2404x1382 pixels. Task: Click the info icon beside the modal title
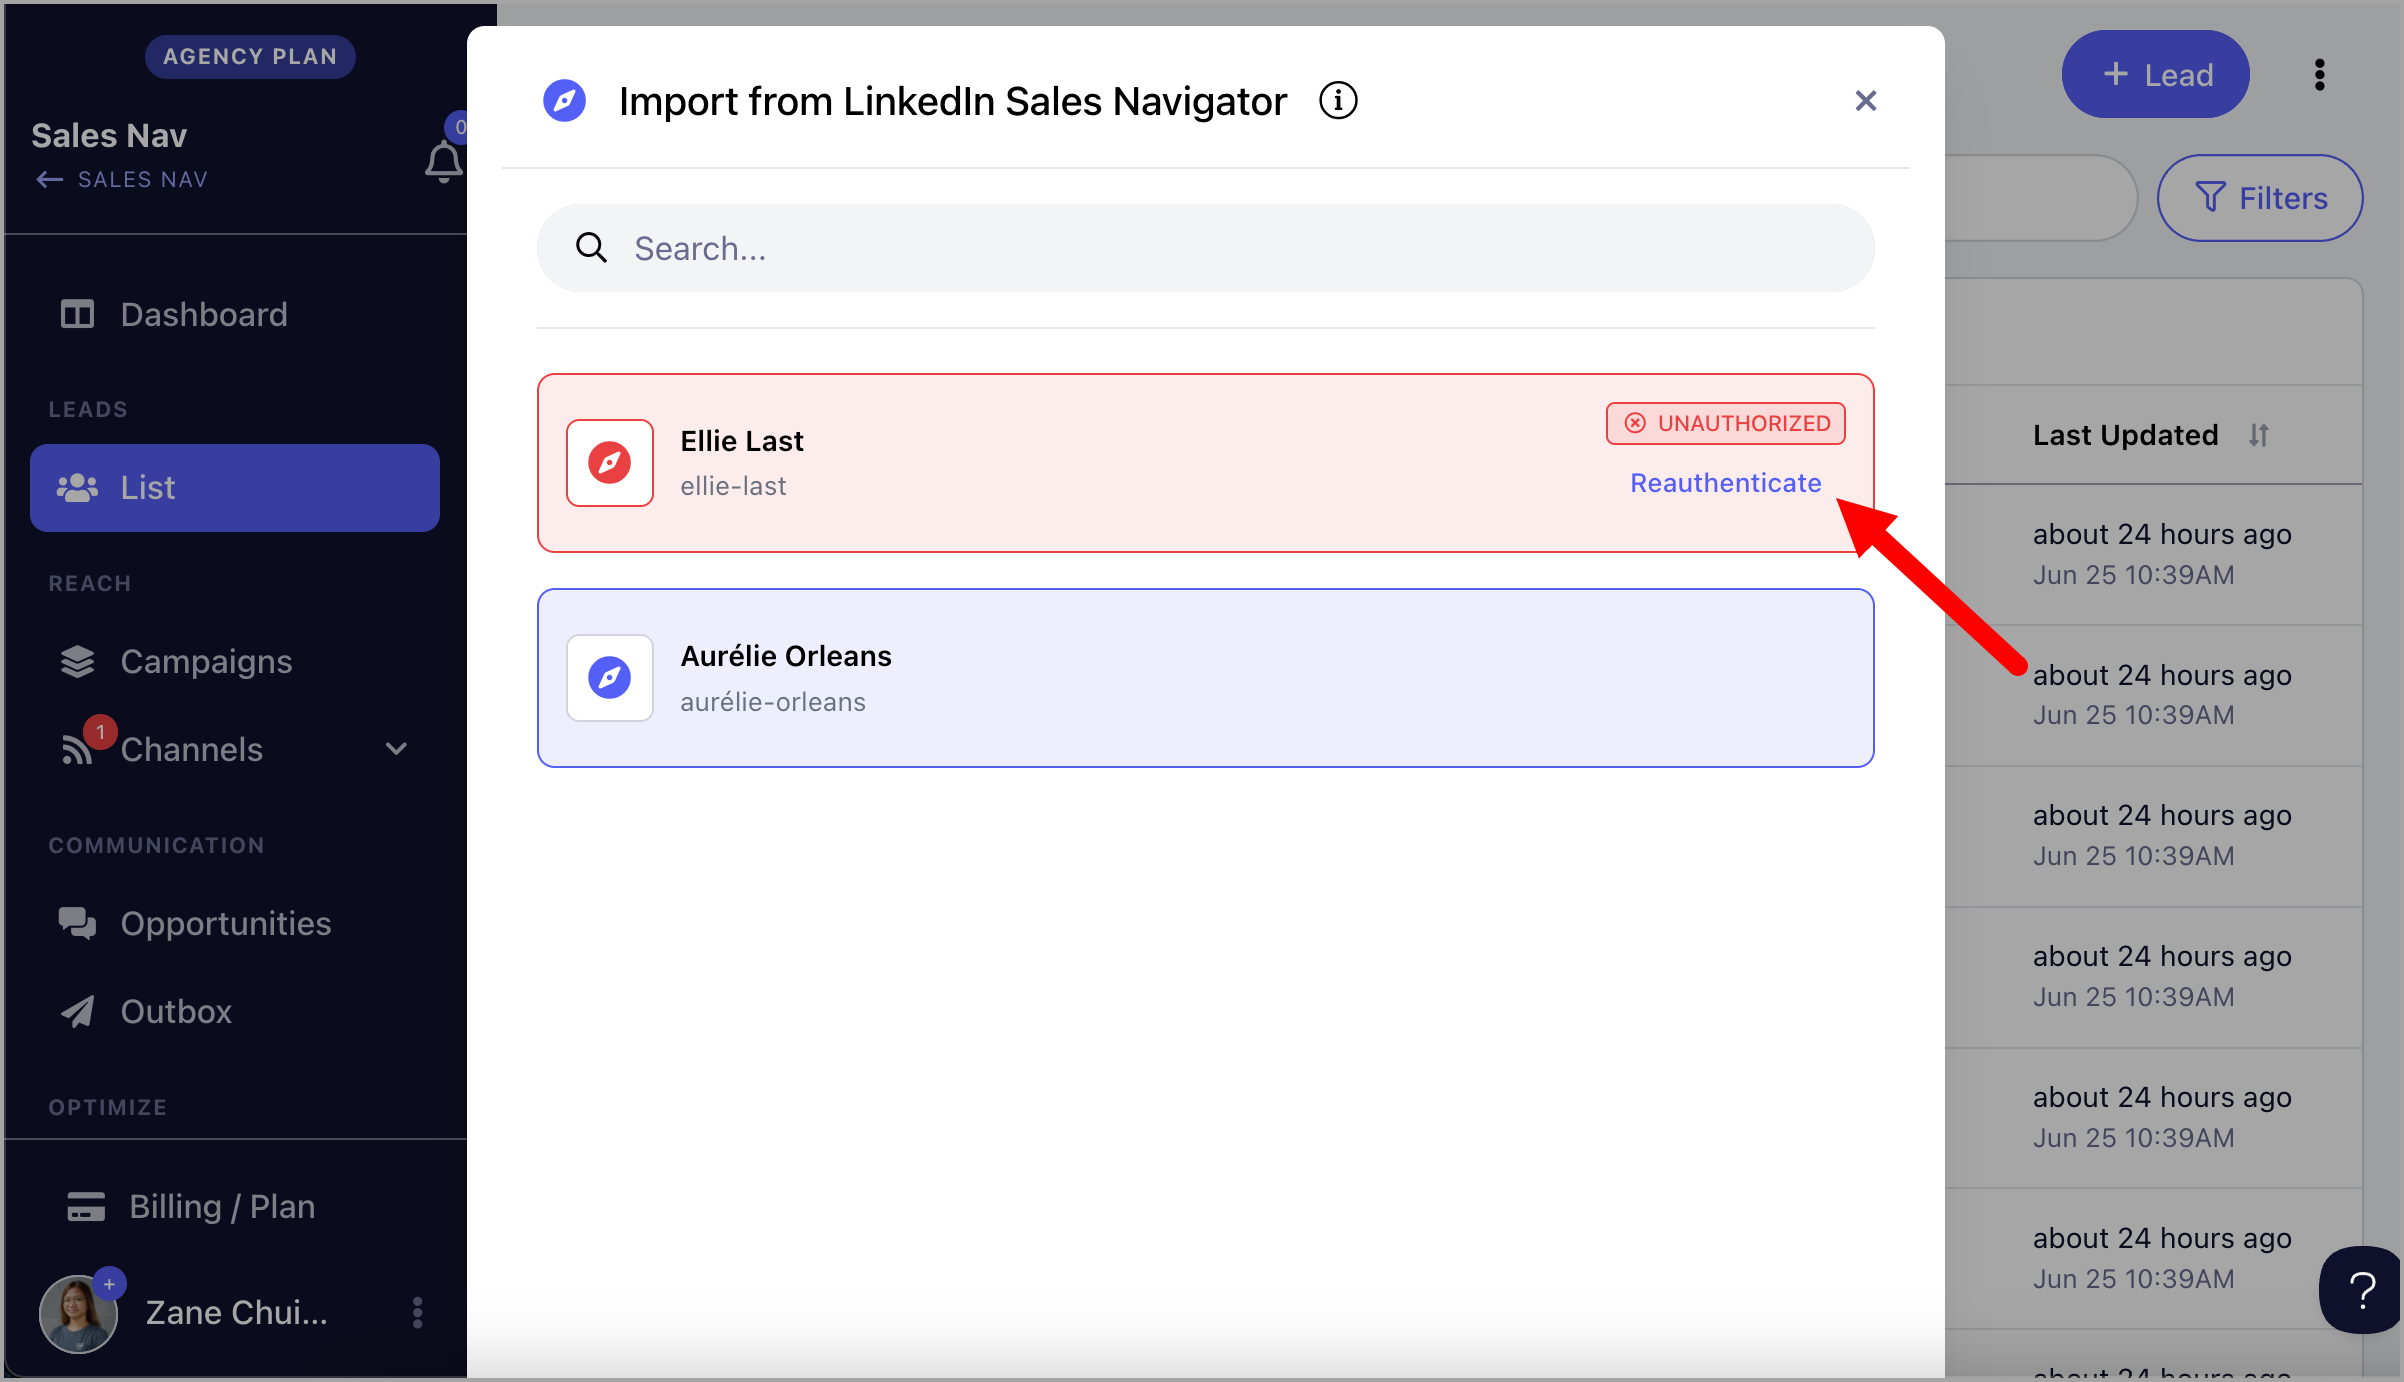pyautogui.click(x=1338, y=101)
